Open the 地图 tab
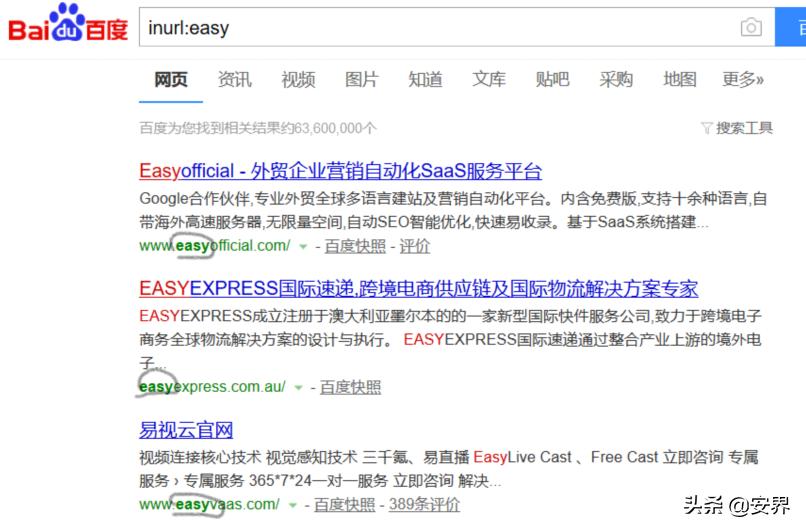 [680, 80]
